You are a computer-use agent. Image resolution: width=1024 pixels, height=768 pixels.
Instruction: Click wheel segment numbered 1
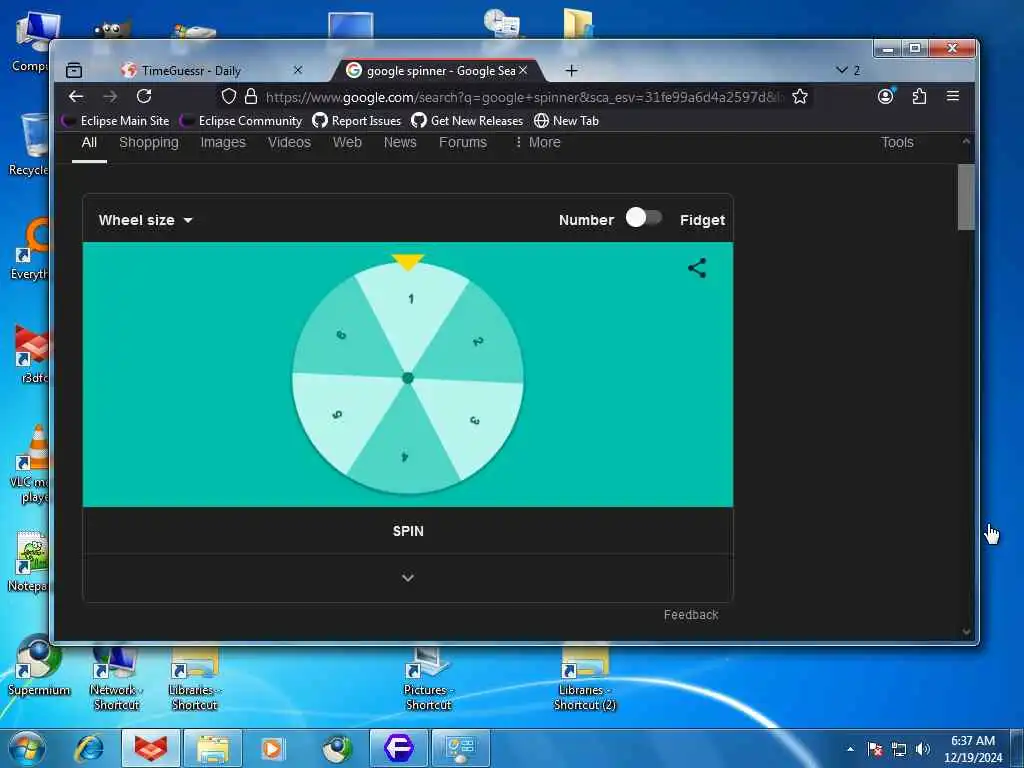click(x=411, y=307)
